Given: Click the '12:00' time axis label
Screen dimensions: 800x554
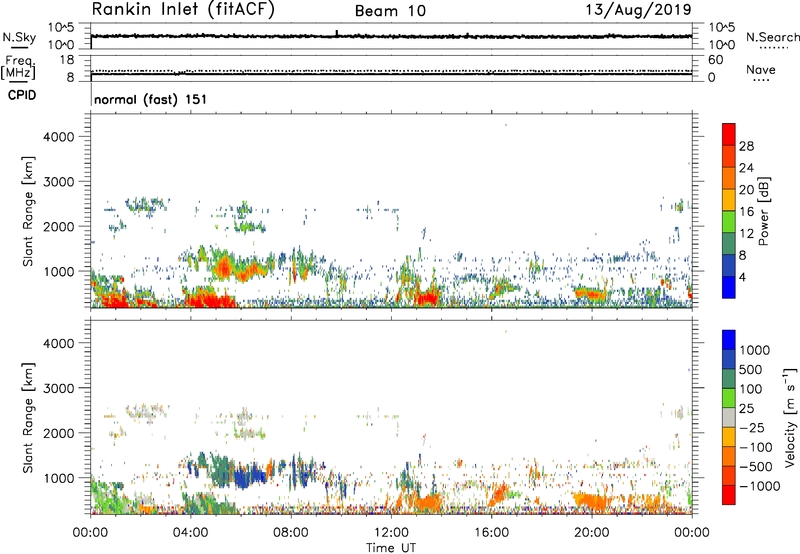Looking at the screenshot, I should (x=391, y=533).
